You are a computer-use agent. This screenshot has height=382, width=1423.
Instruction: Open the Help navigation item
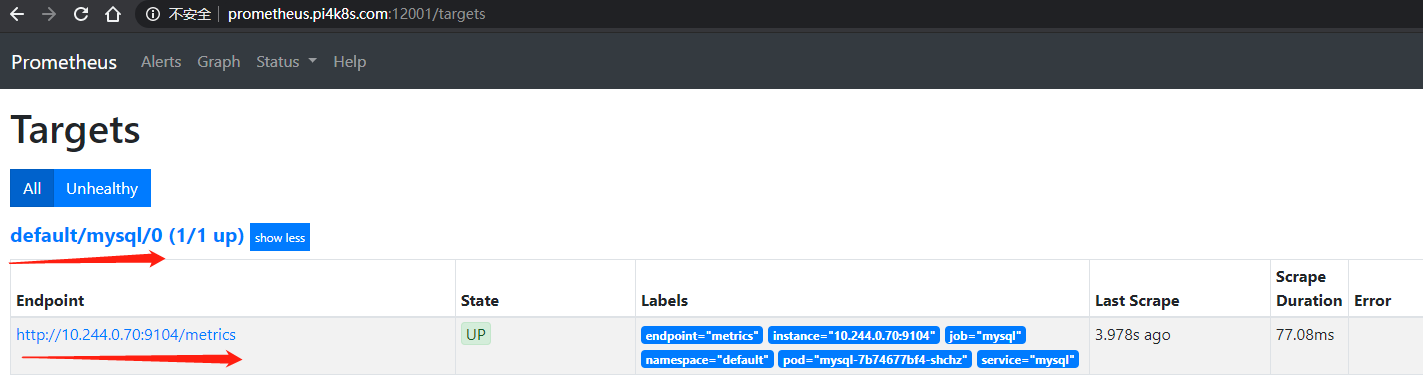(x=350, y=62)
